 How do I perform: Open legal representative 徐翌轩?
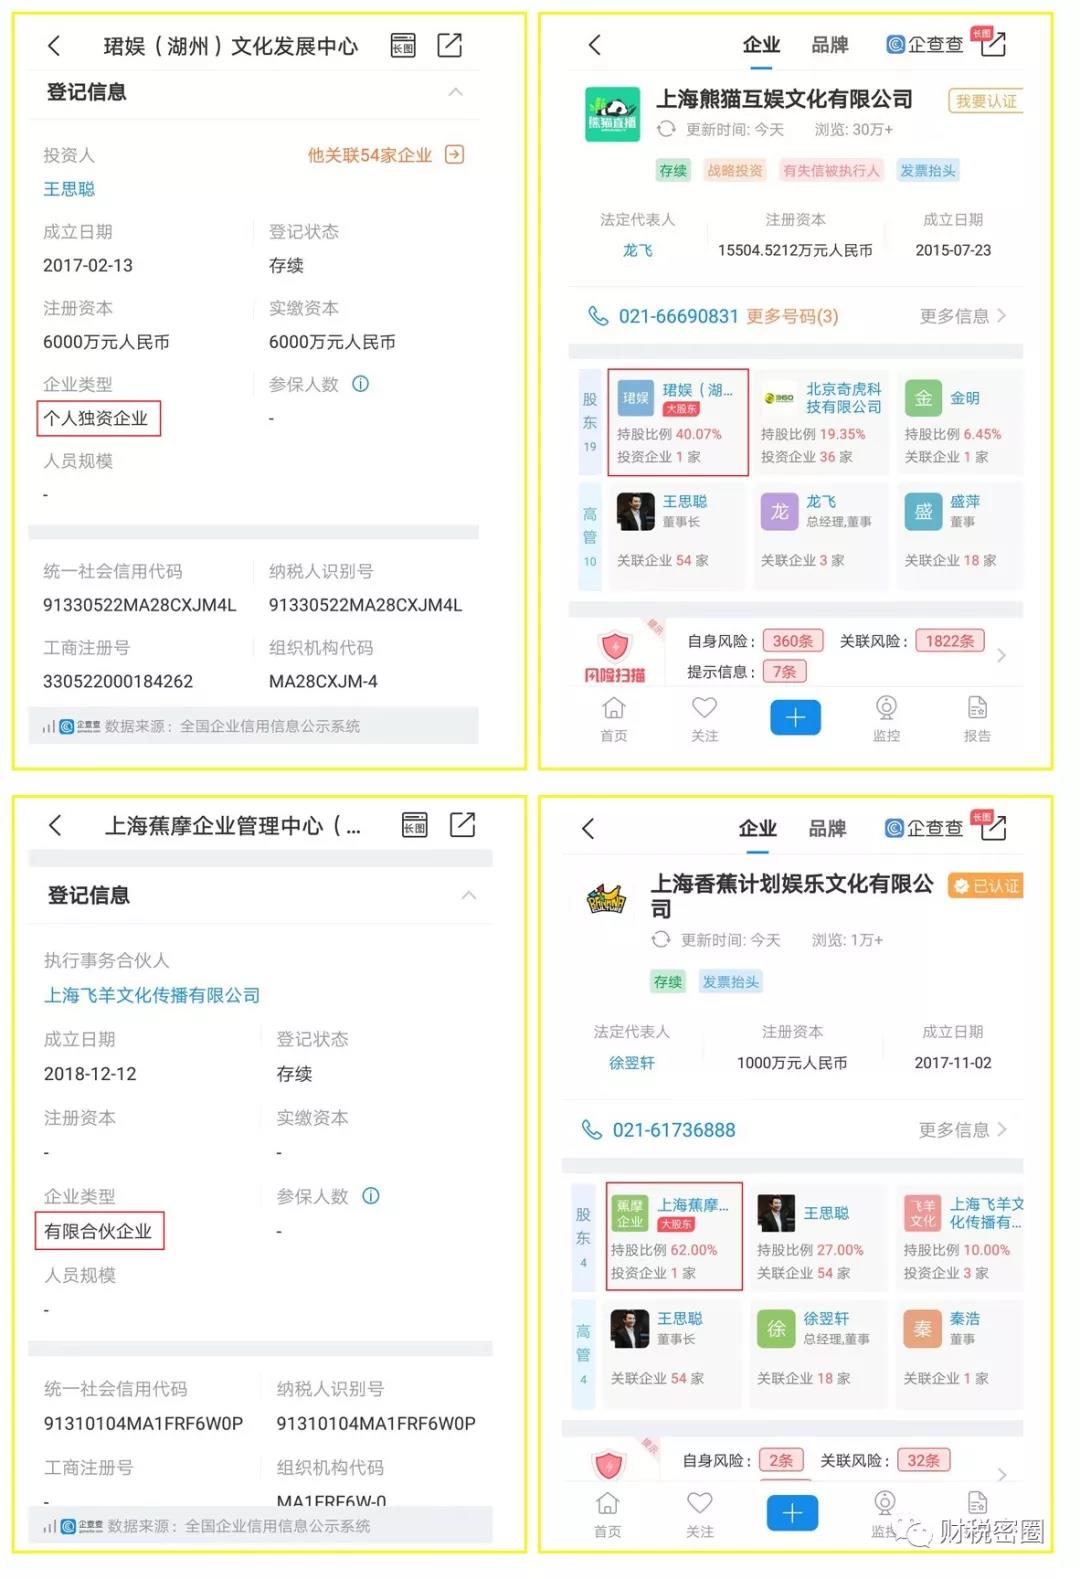pyautogui.click(x=632, y=1063)
